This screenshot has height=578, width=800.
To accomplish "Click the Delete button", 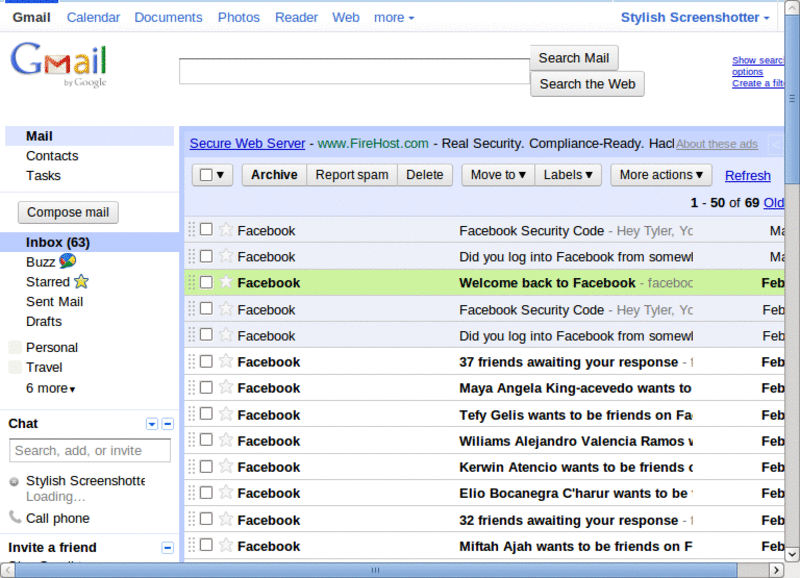I will [424, 175].
